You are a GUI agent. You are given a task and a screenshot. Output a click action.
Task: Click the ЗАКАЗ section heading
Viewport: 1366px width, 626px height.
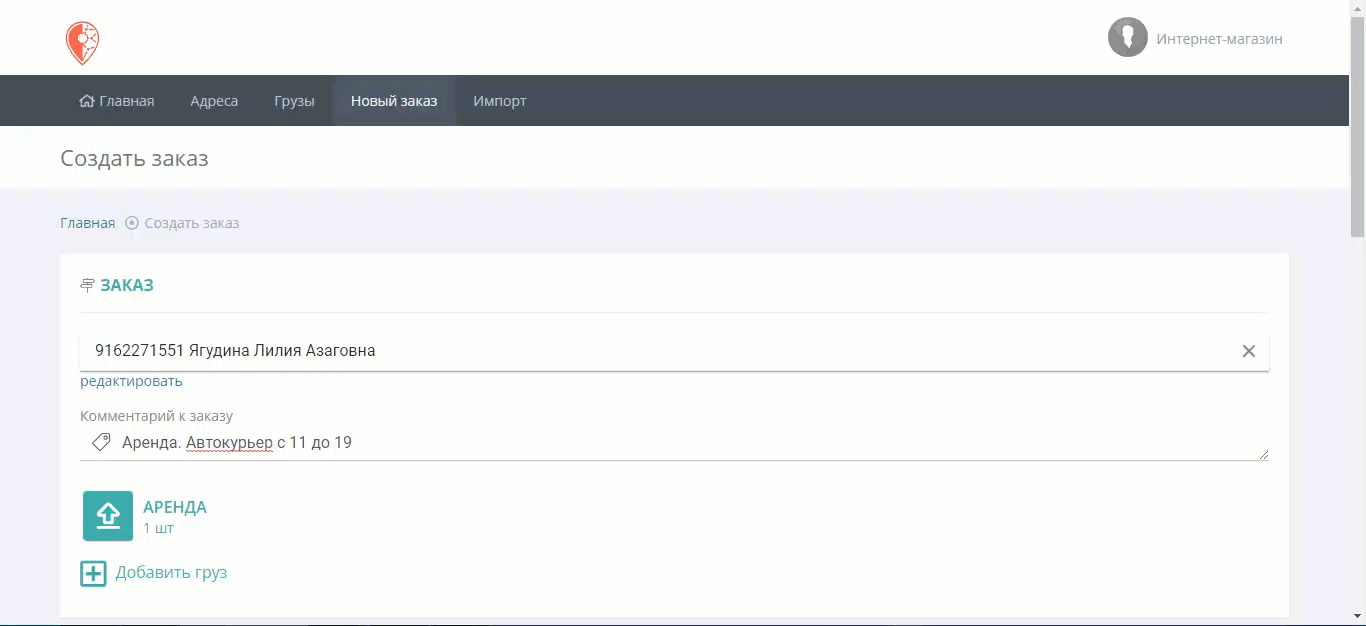[127, 285]
